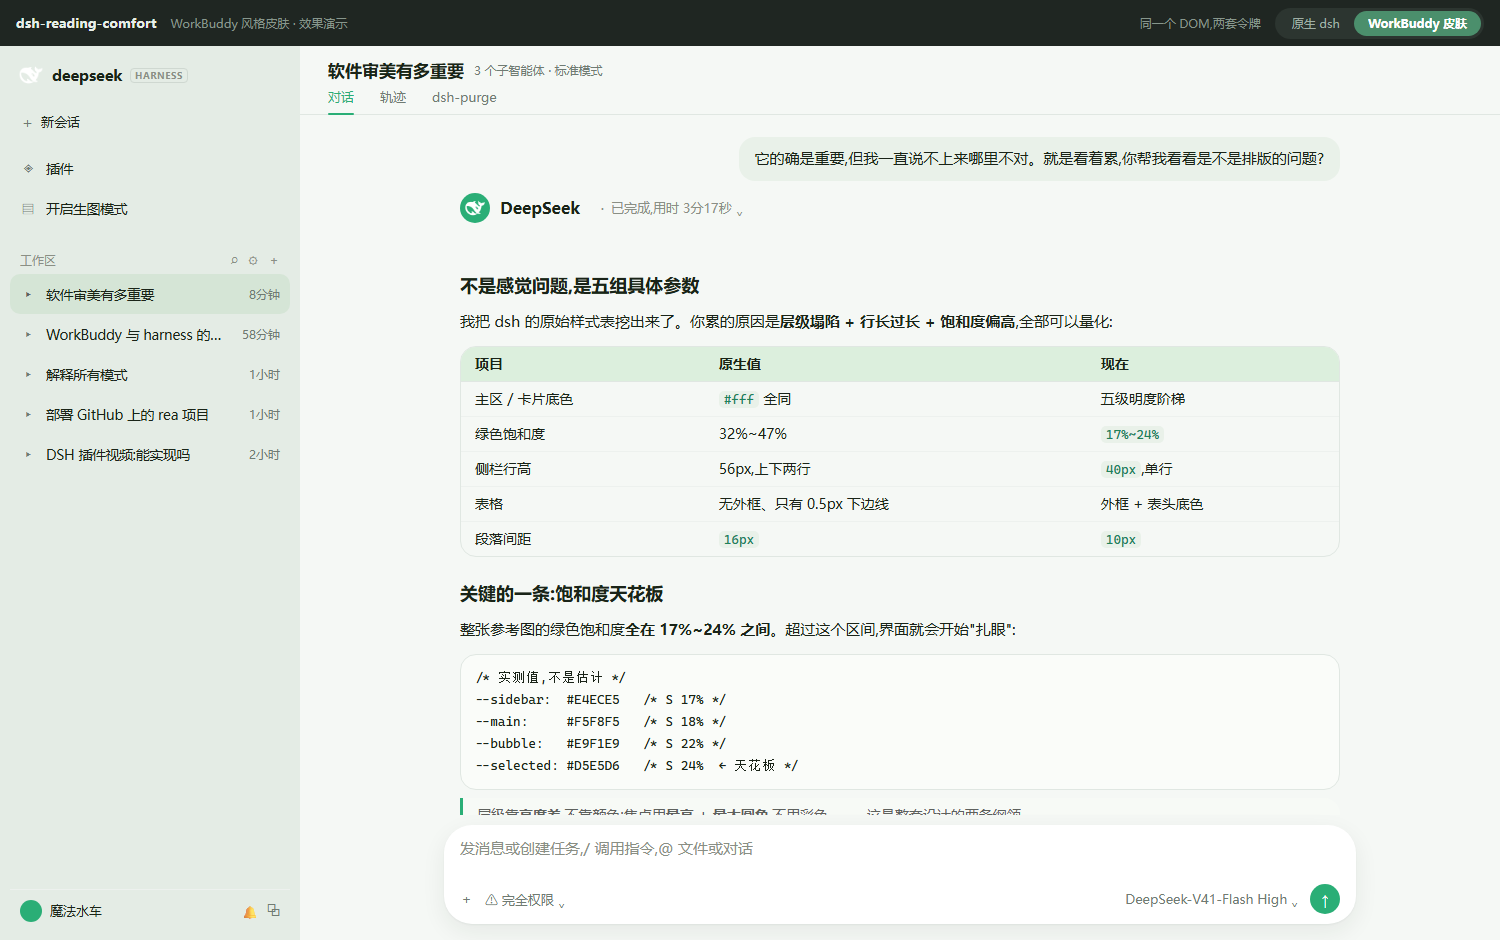This screenshot has width=1500, height=940.
Task: Search the 工作区 workspace list
Action: coord(234,261)
